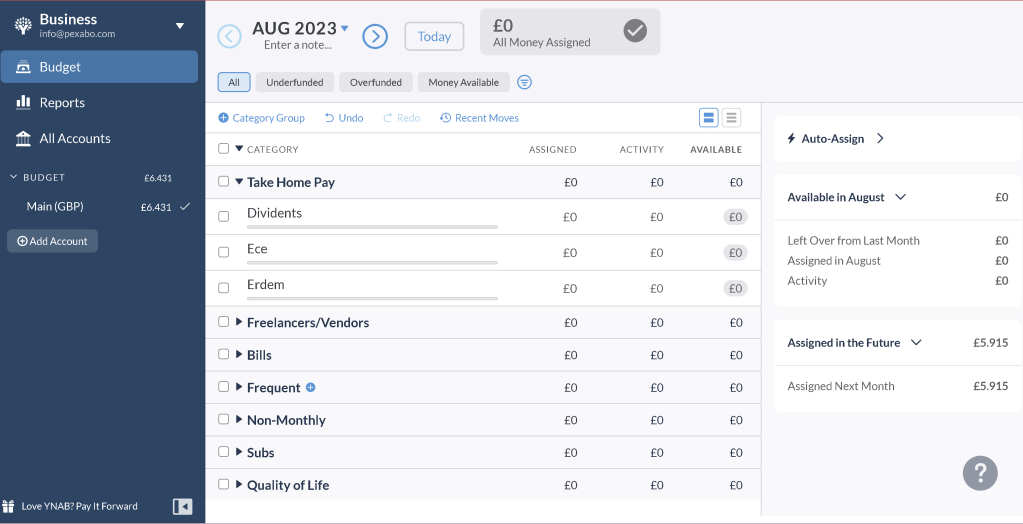Open Recent Moves
The image size is (1023, 524).
pos(480,118)
